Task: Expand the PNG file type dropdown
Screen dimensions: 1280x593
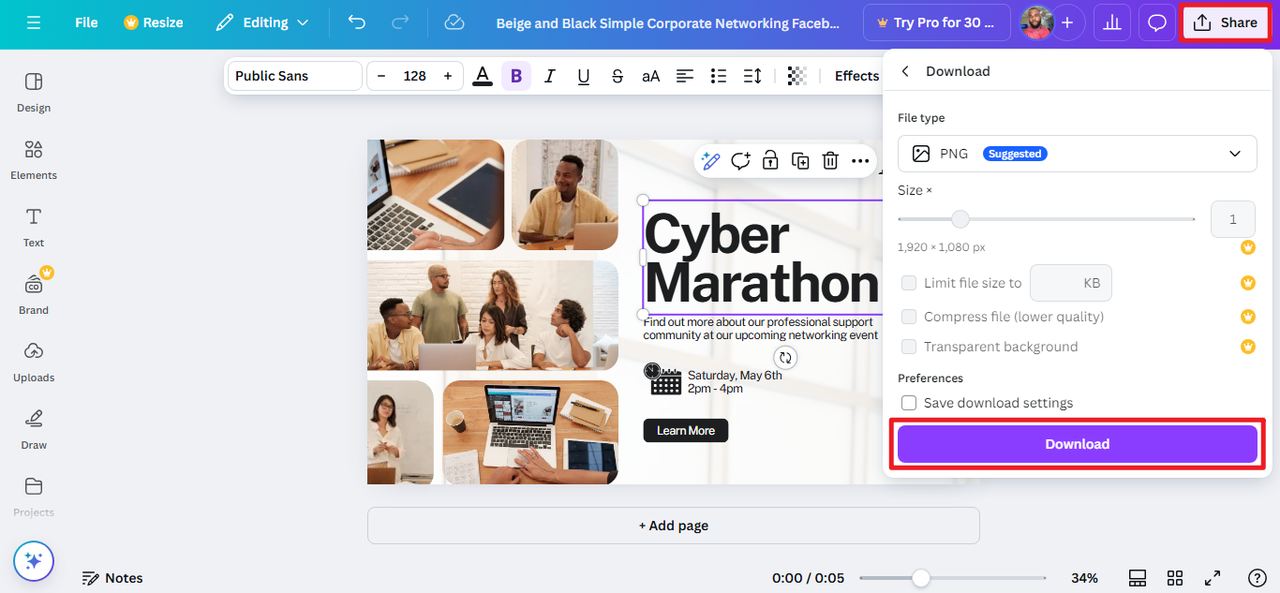Action: click(1077, 153)
